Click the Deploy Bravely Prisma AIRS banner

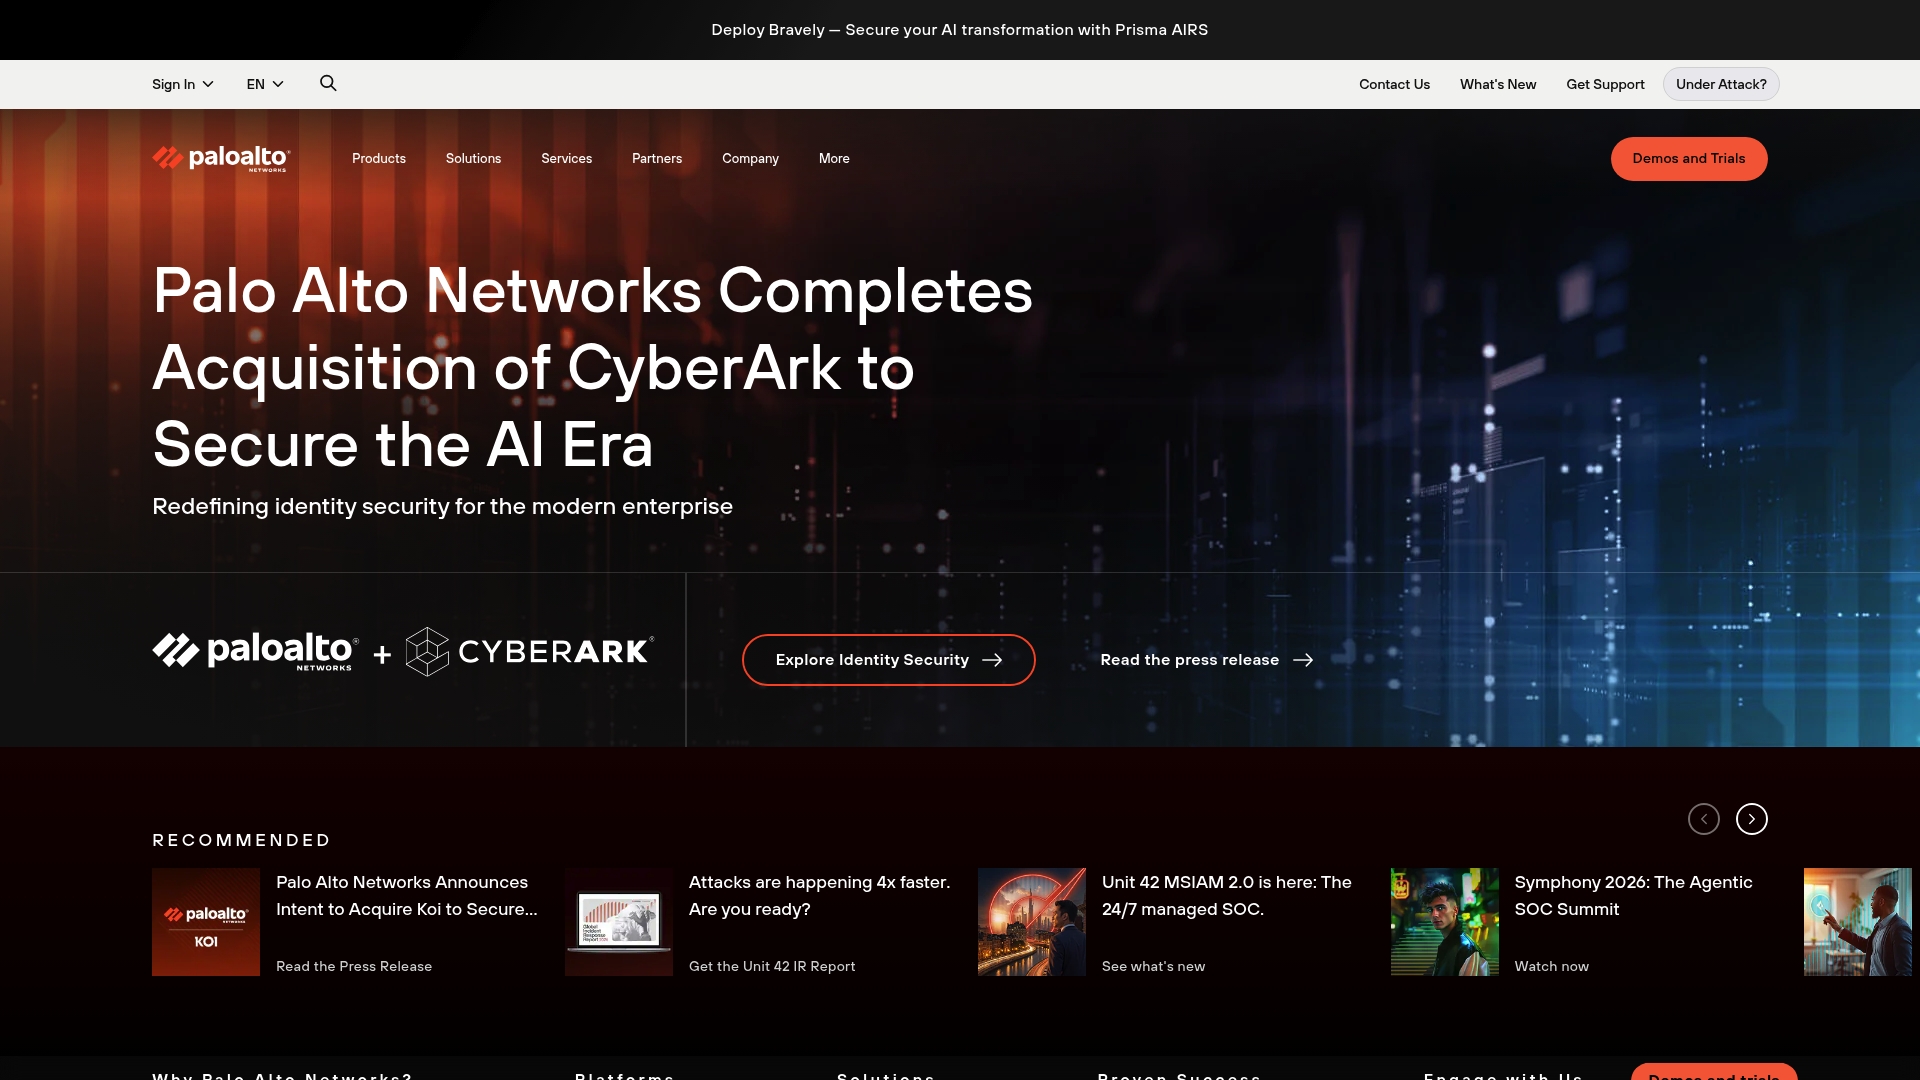pos(959,30)
